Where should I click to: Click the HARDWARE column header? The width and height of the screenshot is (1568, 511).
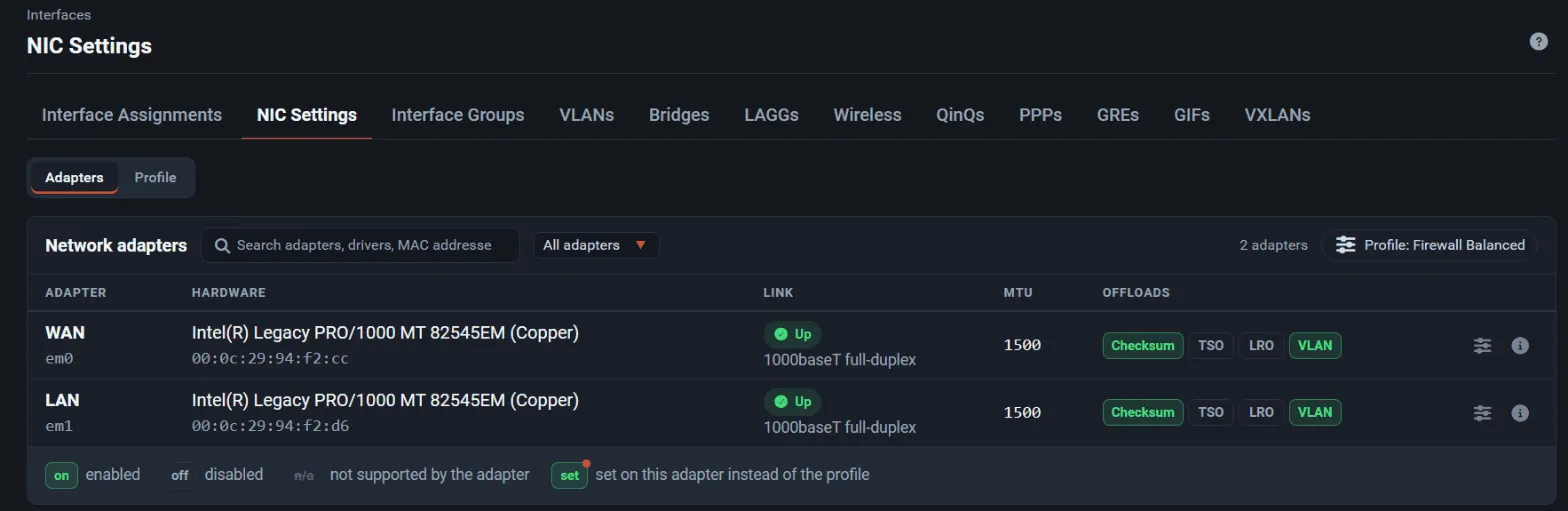pos(229,293)
